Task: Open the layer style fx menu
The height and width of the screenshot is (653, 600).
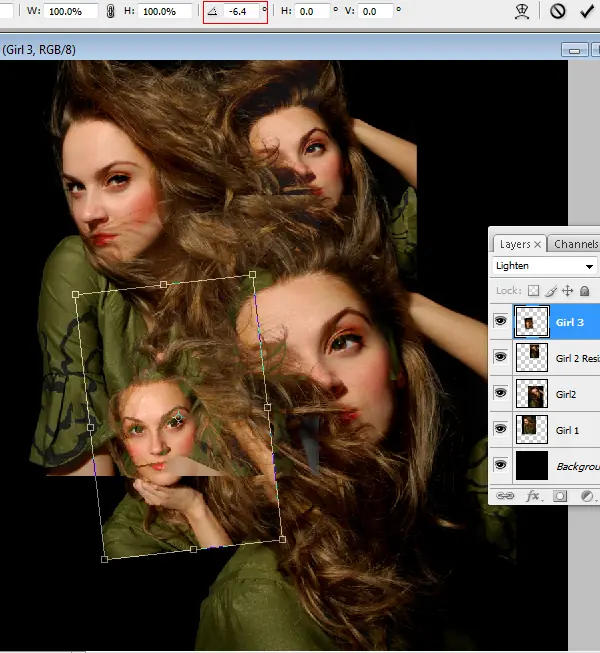Action: coord(533,495)
